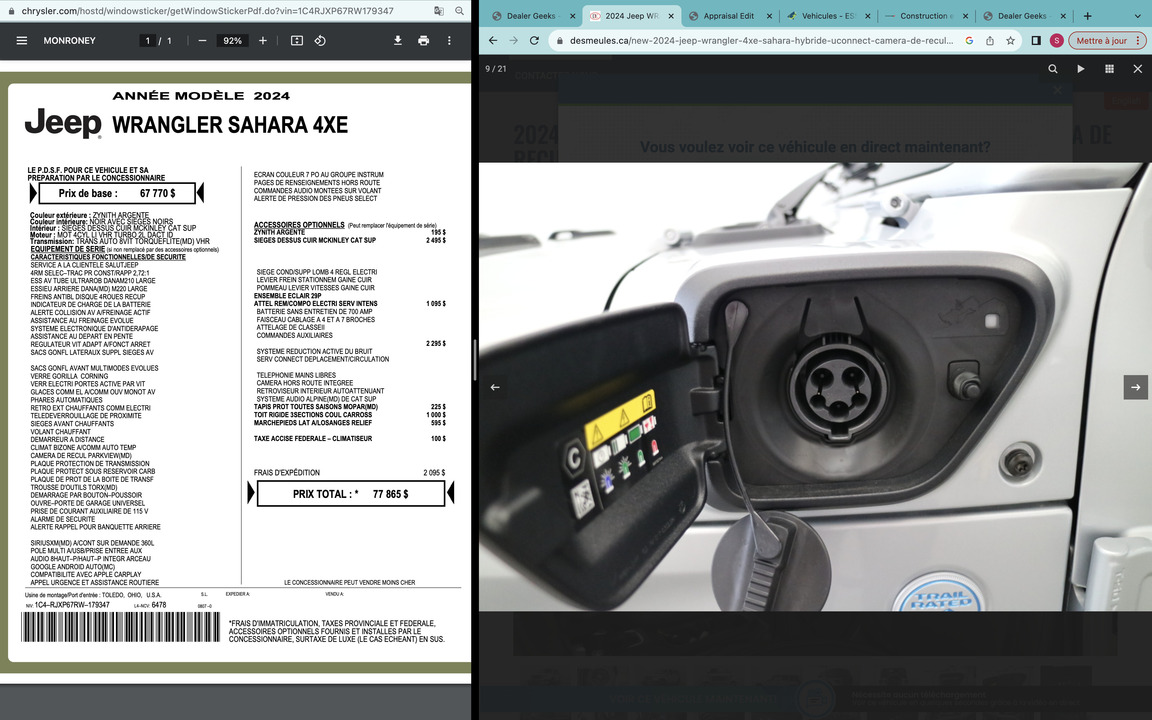Open a new browser tab
Image resolution: width=1152 pixels, height=720 pixels.
coord(1087,15)
